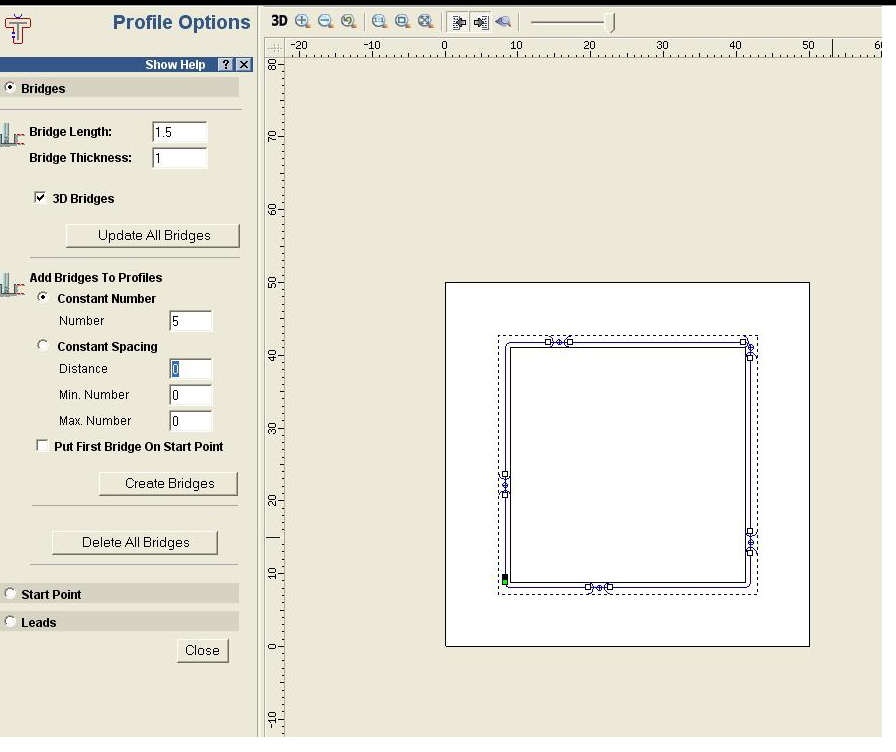Viewport: 896px width, 752px height.
Task: Click the lower bridge marker on the right edge
Action: (750, 542)
